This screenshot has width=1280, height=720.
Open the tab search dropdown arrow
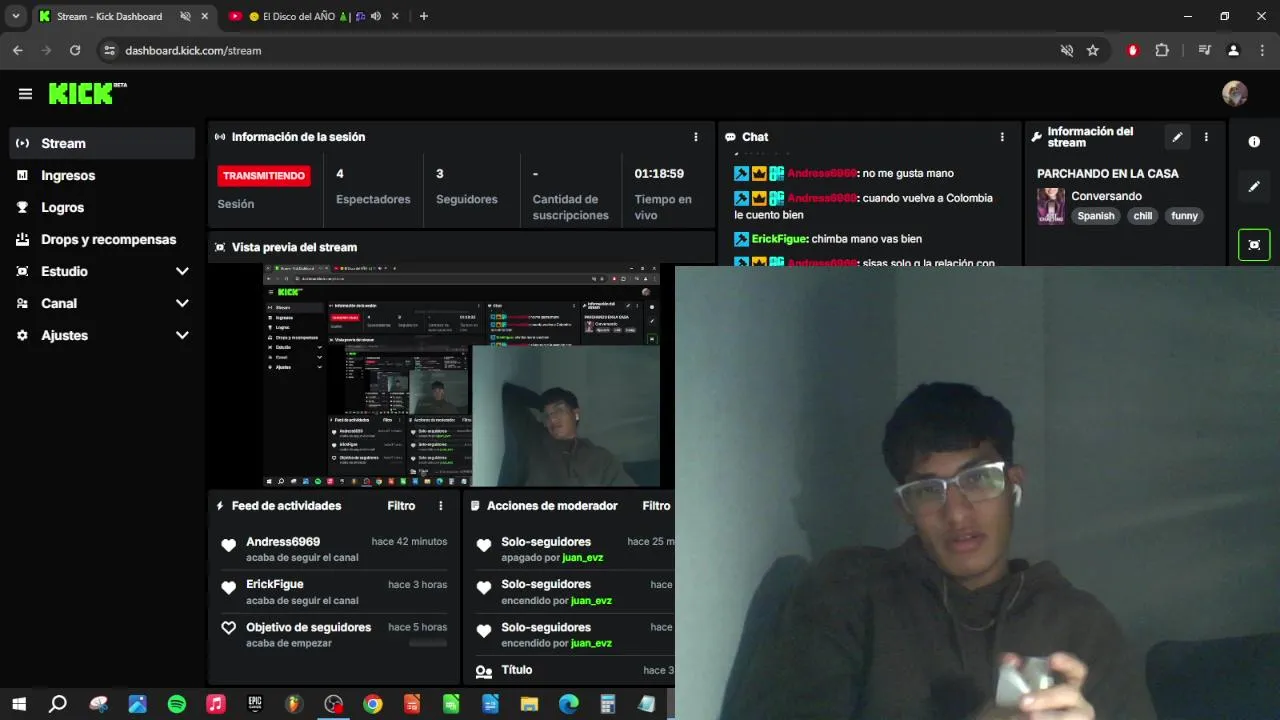click(15, 16)
